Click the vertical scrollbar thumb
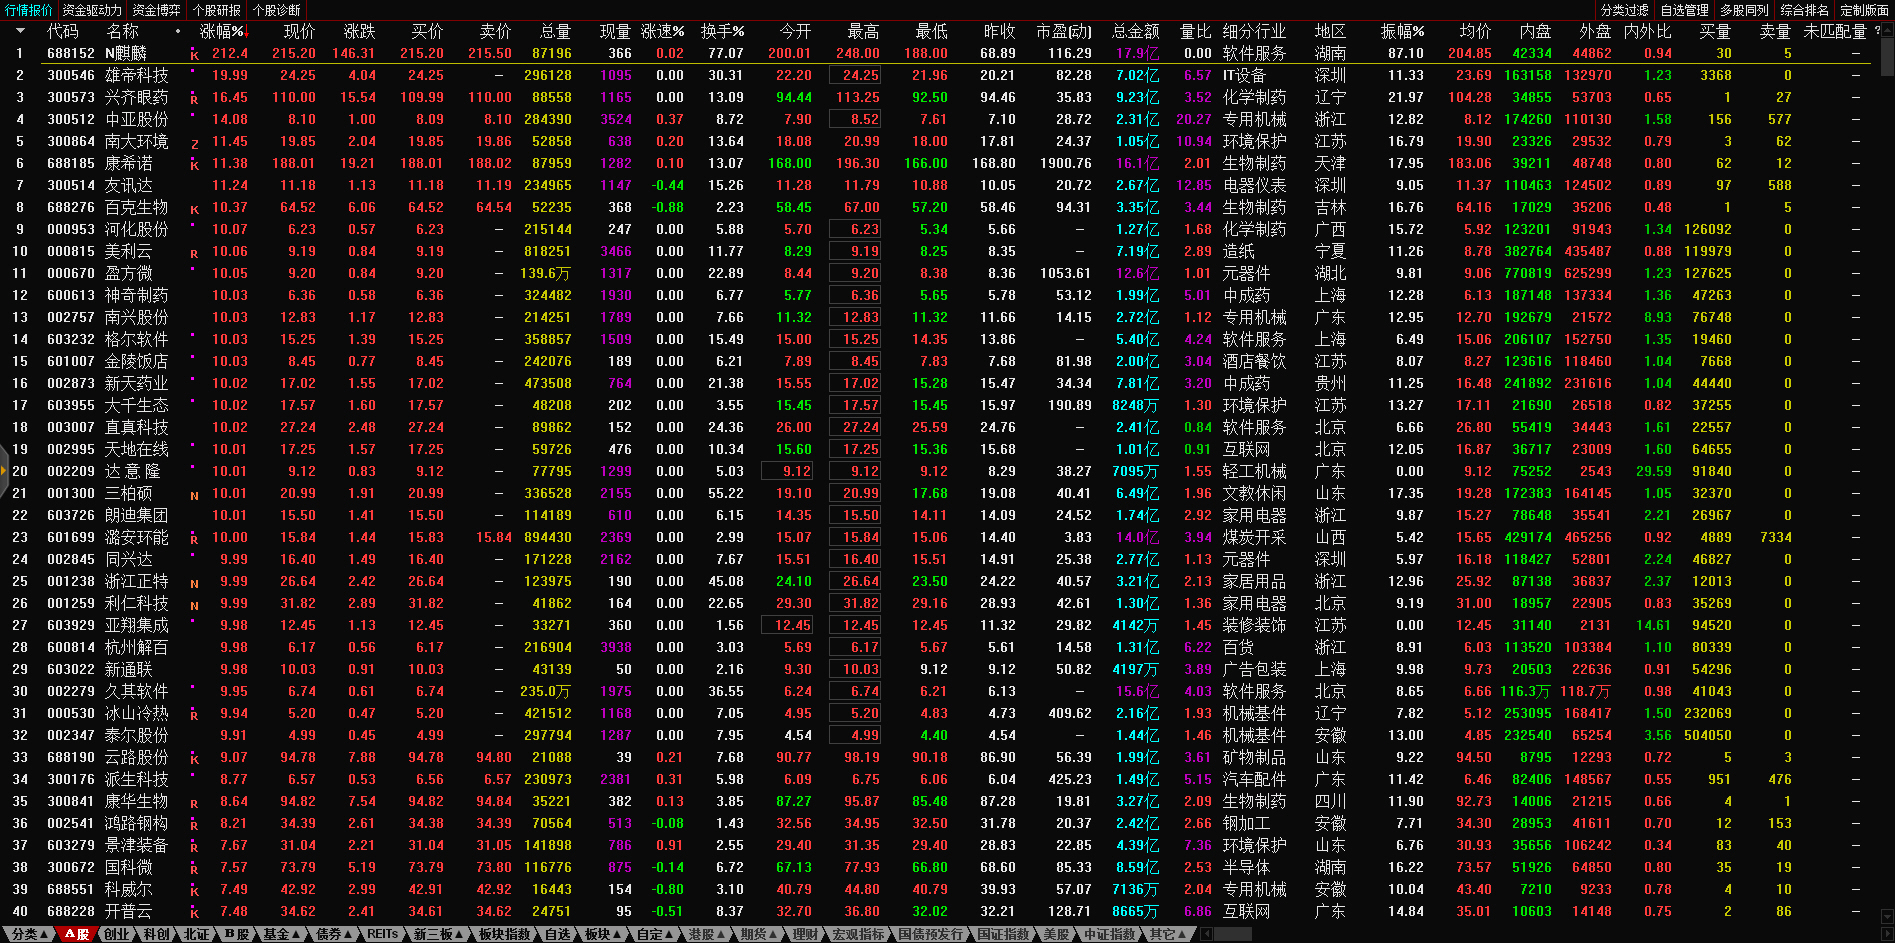This screenshot has height=943, width=1895. click(x=1887, y=58)
